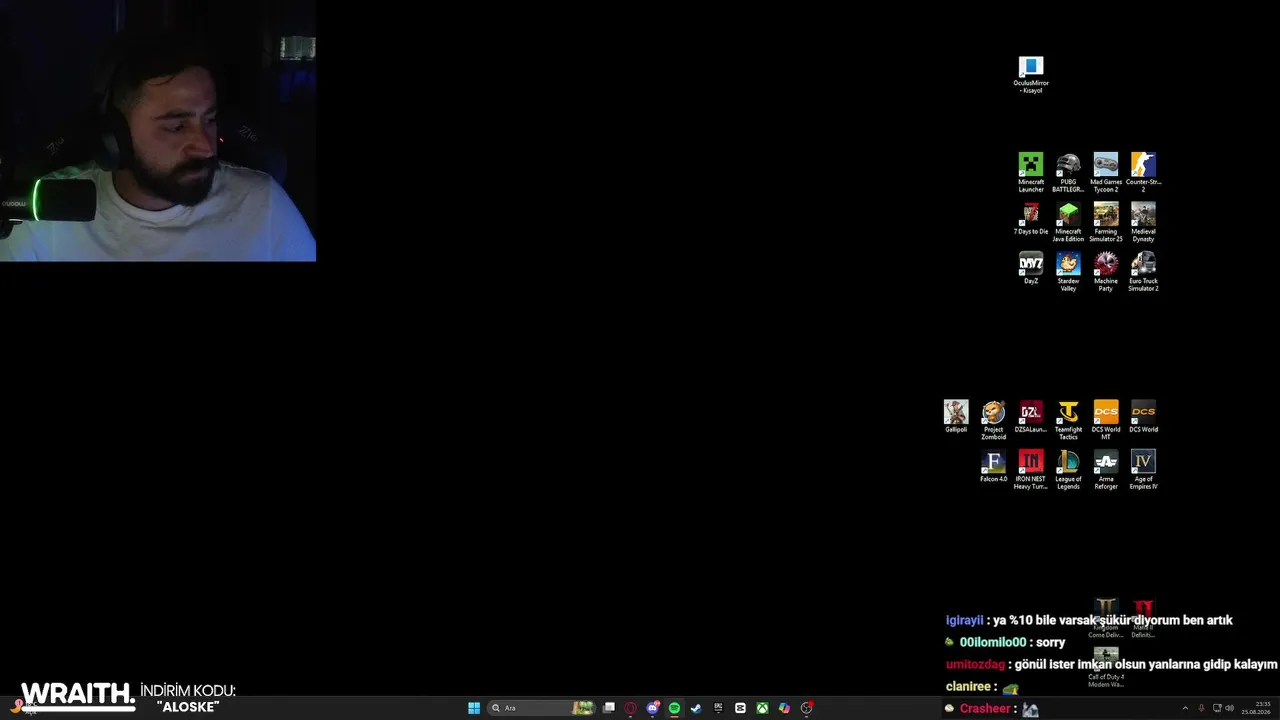This screenshot has width=1280, height=720.
Task: Open Epic Games Launcher taskbar icon
Action: point(718,708)
